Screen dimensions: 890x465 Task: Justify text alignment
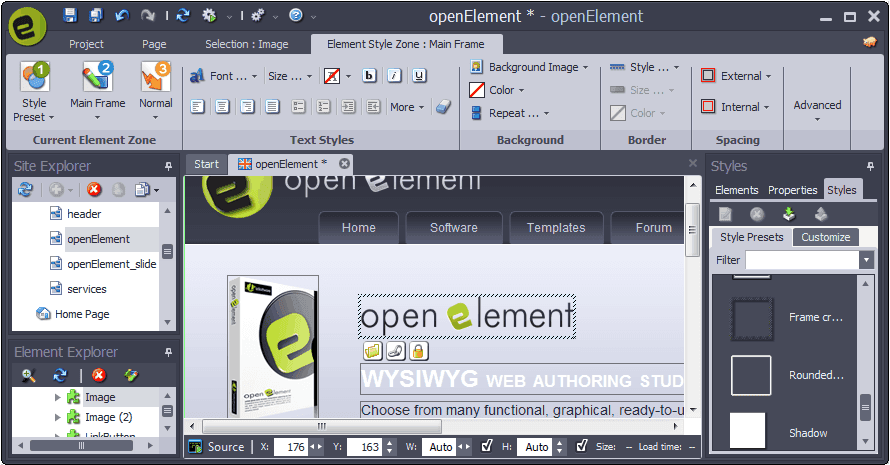pos(272,107)
